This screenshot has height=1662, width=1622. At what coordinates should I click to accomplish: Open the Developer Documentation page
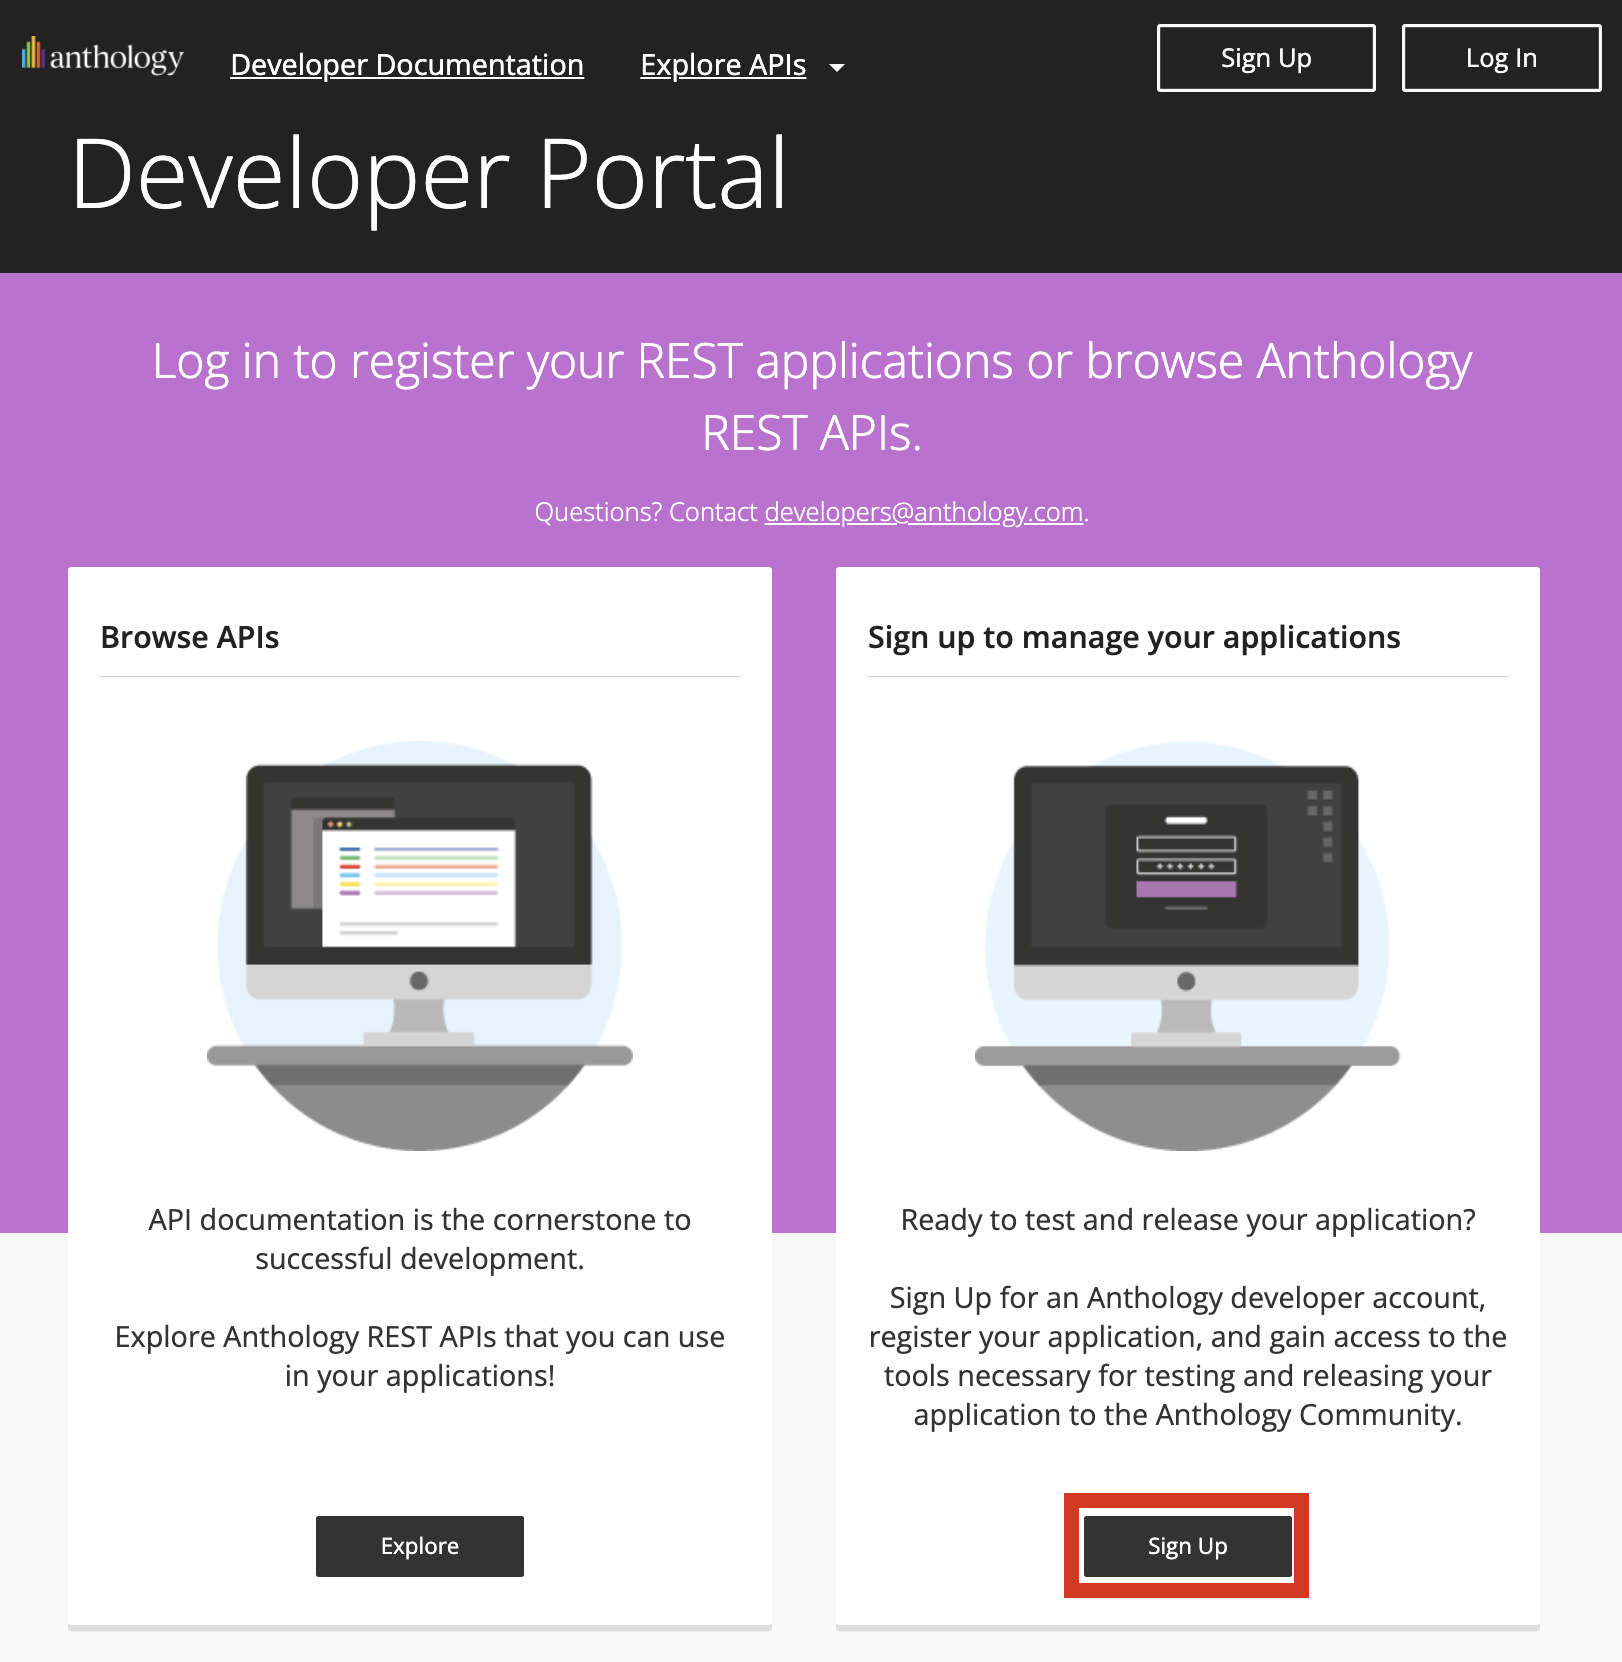click(407, 65)
